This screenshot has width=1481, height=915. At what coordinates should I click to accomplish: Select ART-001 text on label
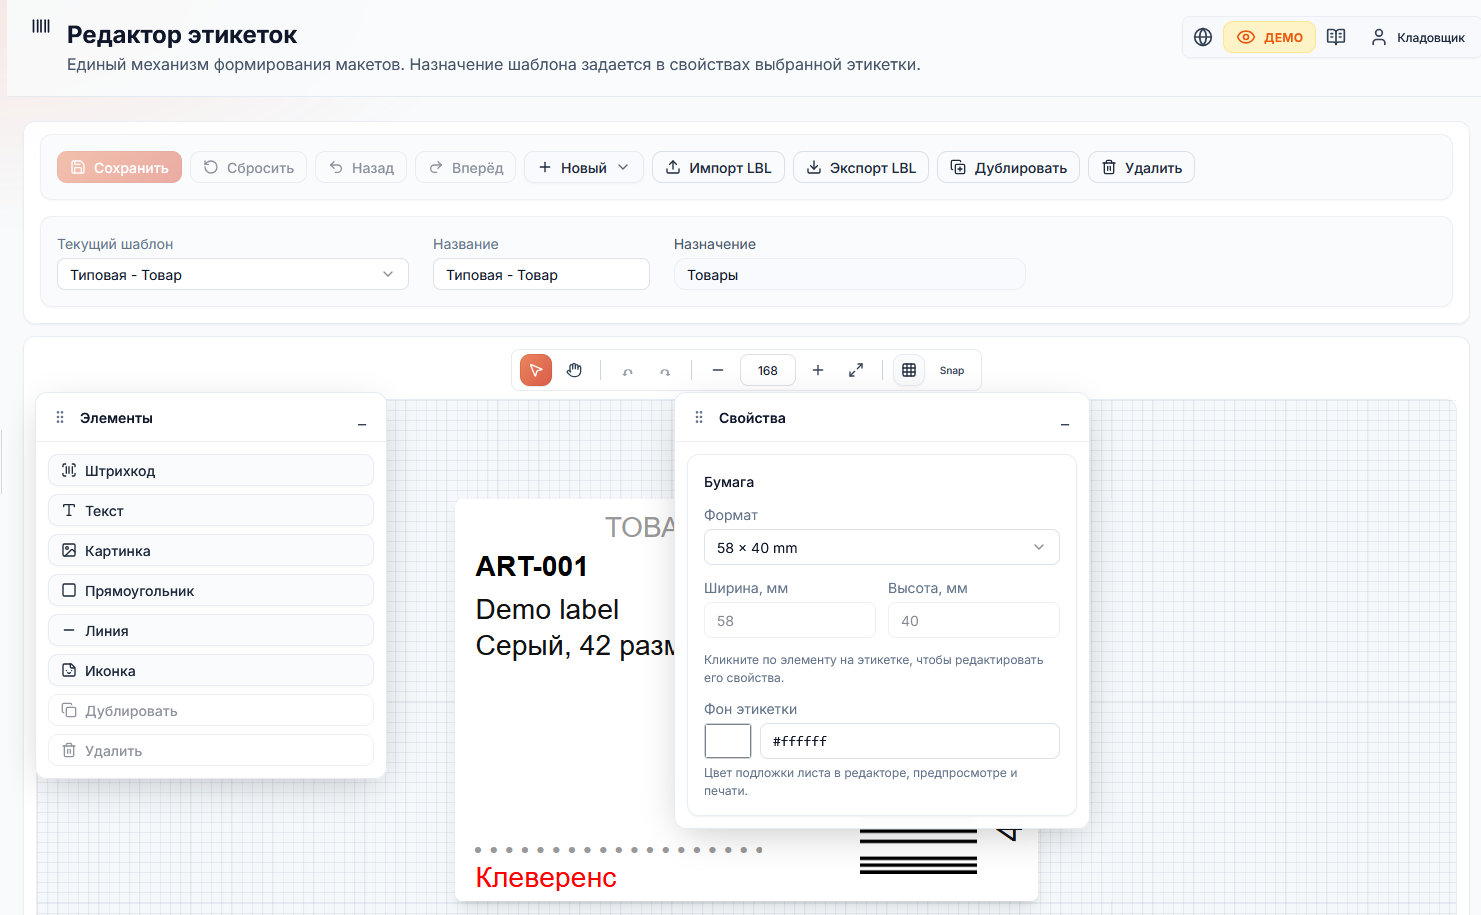(x=532, y=566)
